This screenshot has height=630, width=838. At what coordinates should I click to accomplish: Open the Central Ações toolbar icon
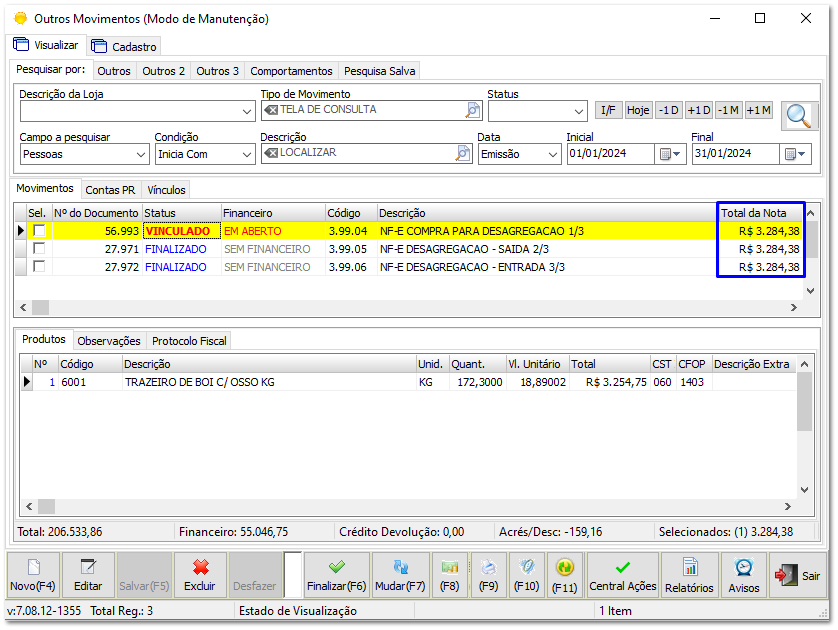622,575
